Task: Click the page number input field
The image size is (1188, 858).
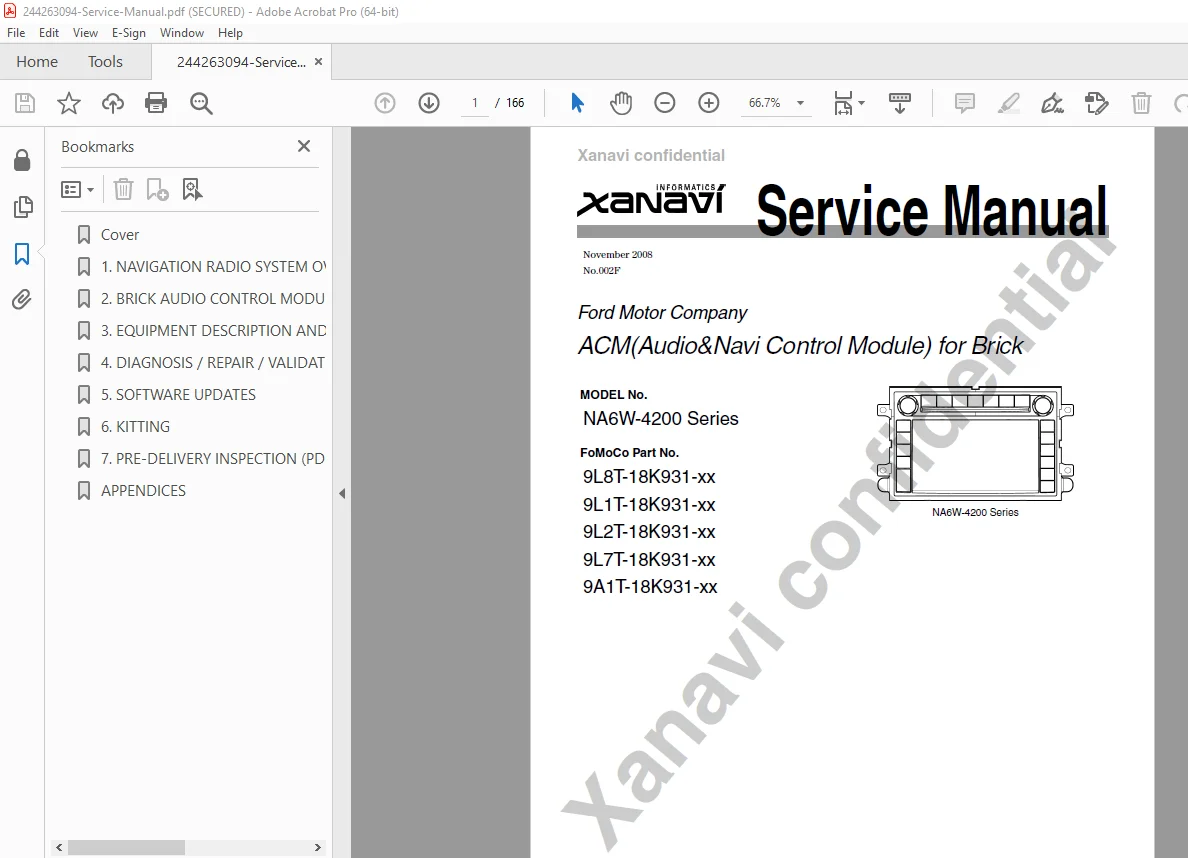Action: point(475,103)
